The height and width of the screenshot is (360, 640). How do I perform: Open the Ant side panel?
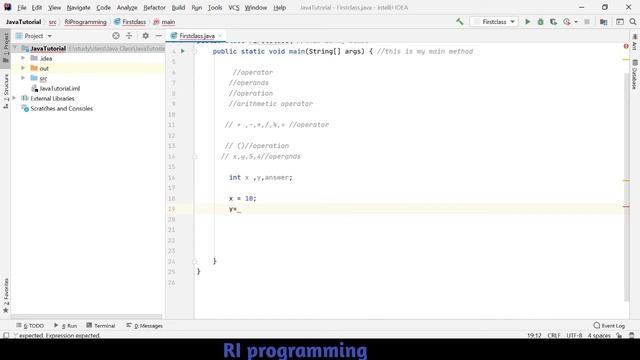point(635,43)
